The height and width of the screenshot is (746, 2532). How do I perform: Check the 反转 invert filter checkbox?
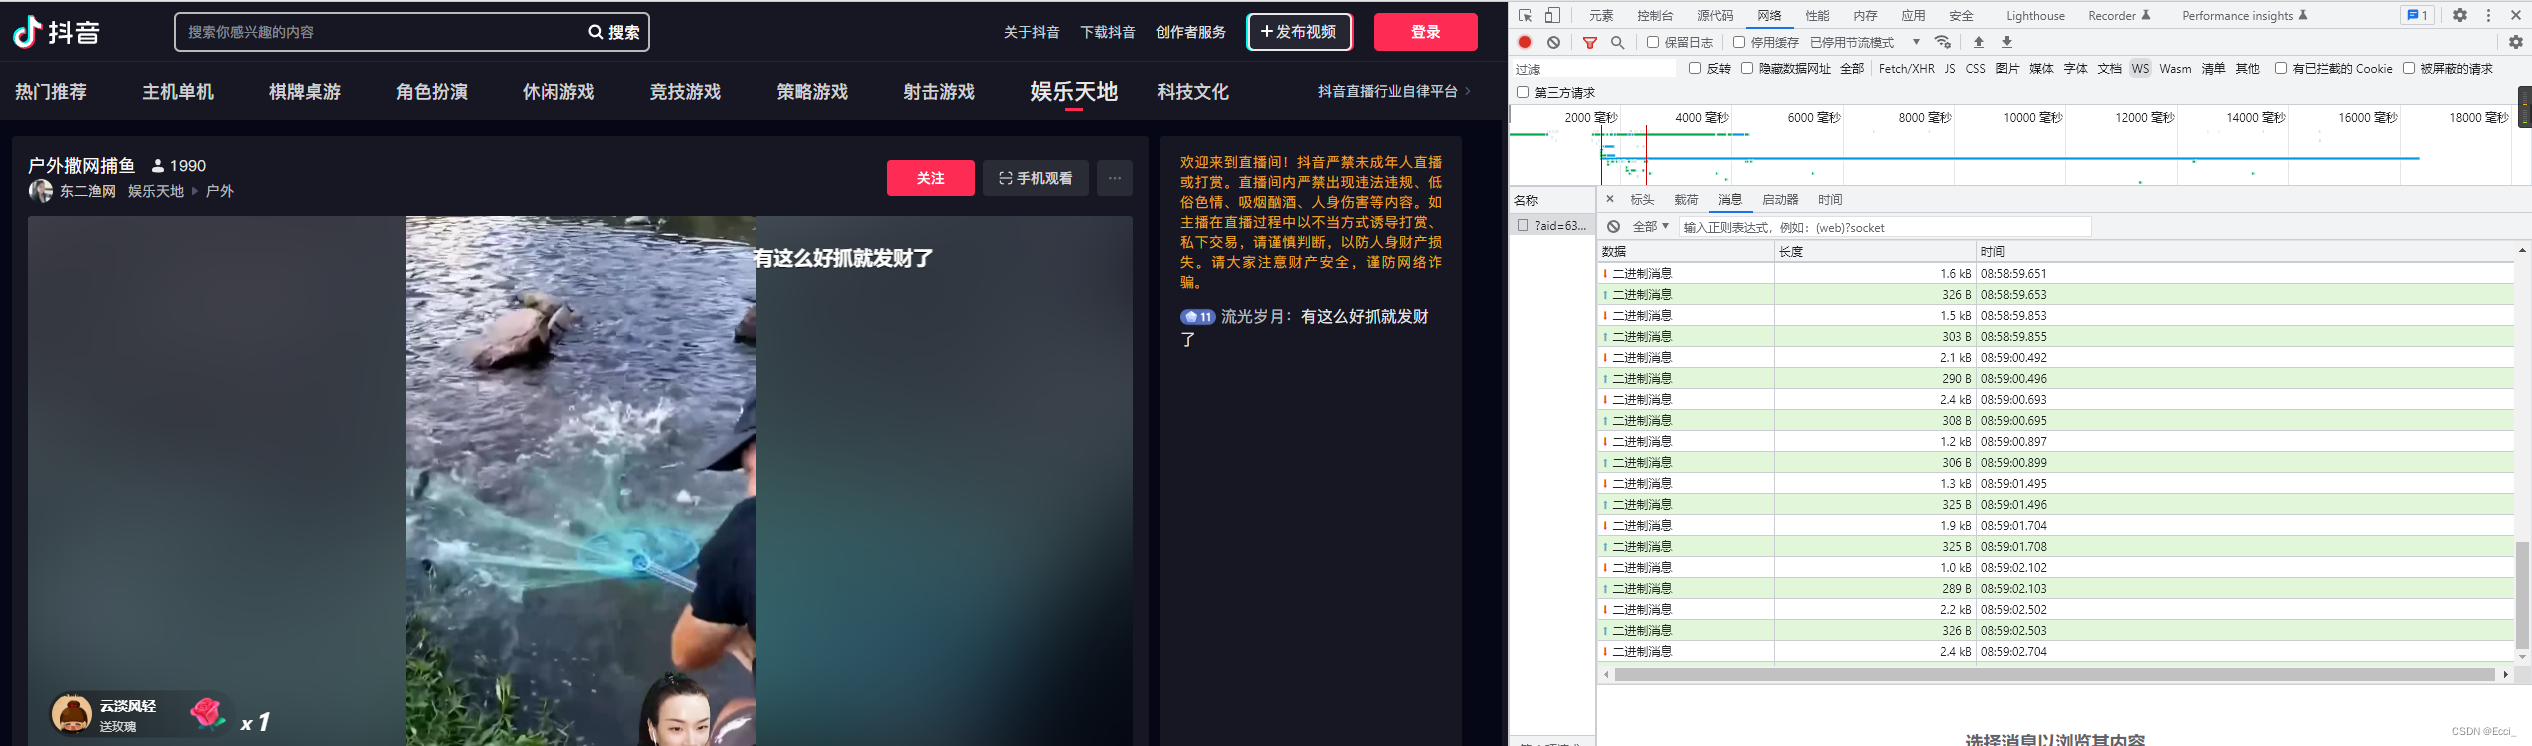click(x=1695, y=68)
